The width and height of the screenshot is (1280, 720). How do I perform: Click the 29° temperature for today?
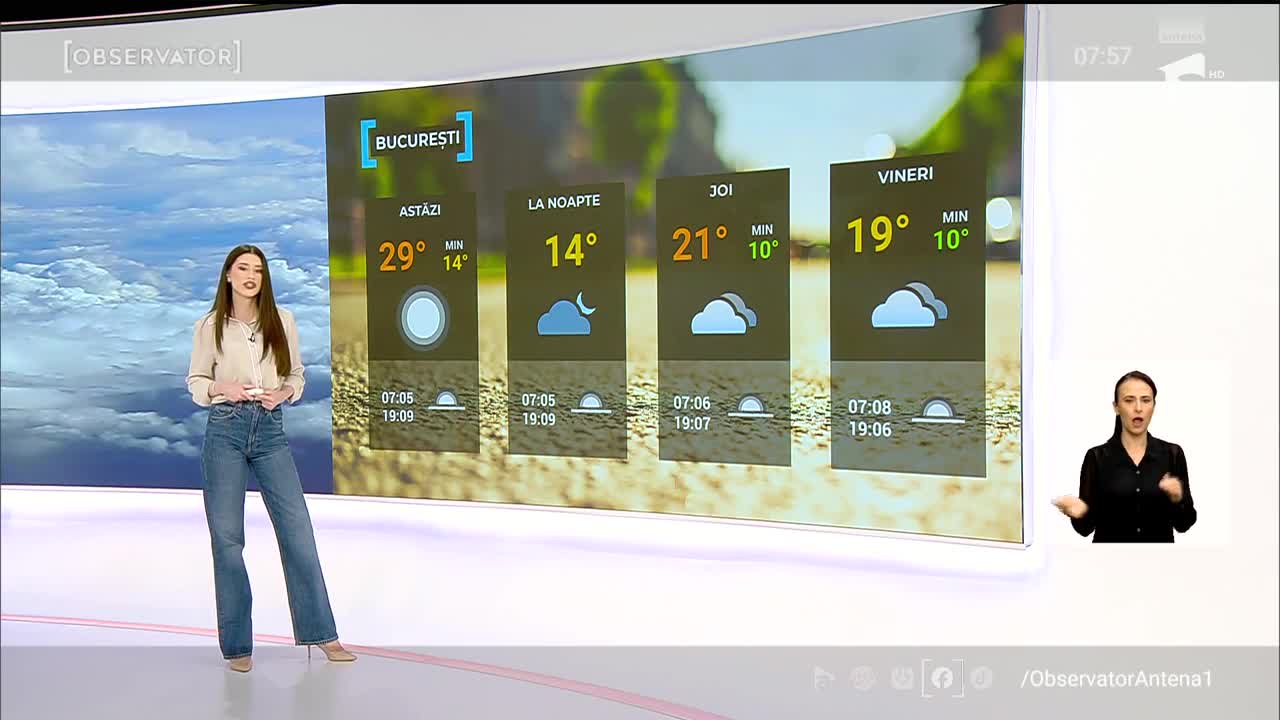coord(402,256)
